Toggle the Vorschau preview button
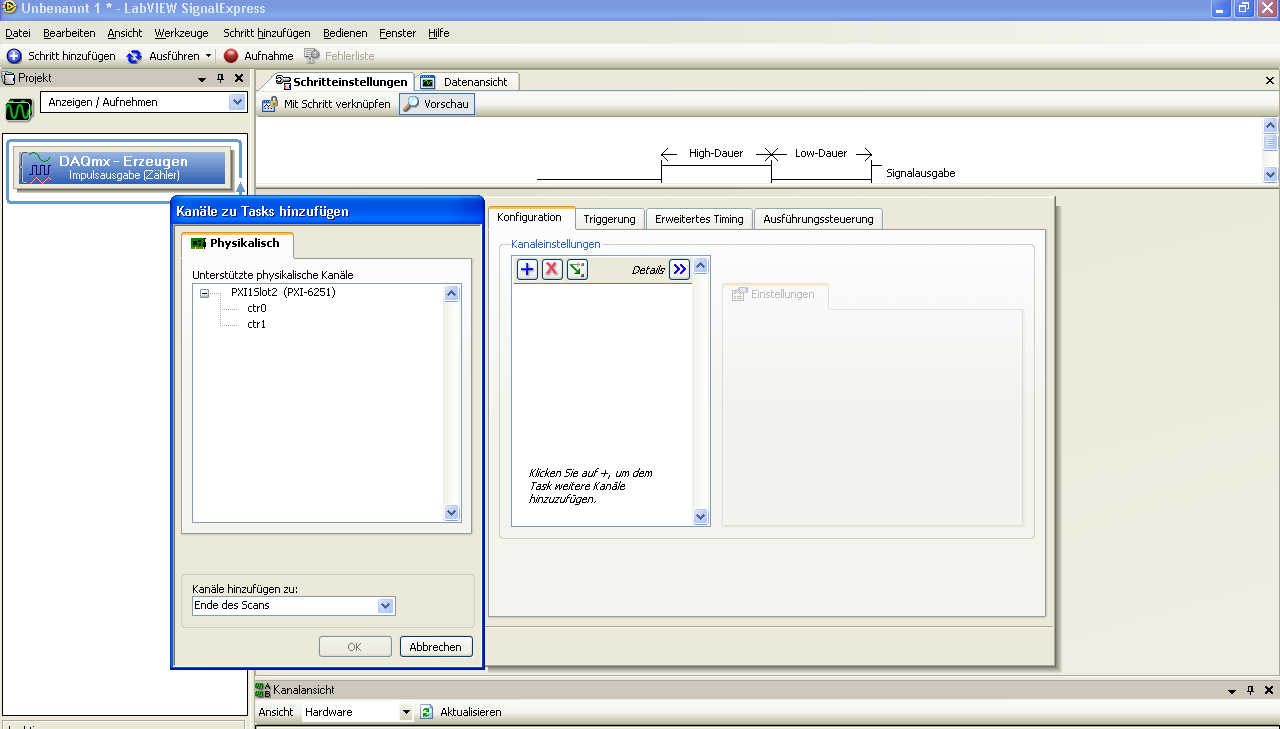The height and width of the screenshot is (729, 1280). pyautogui.click(x=437, y=104)
